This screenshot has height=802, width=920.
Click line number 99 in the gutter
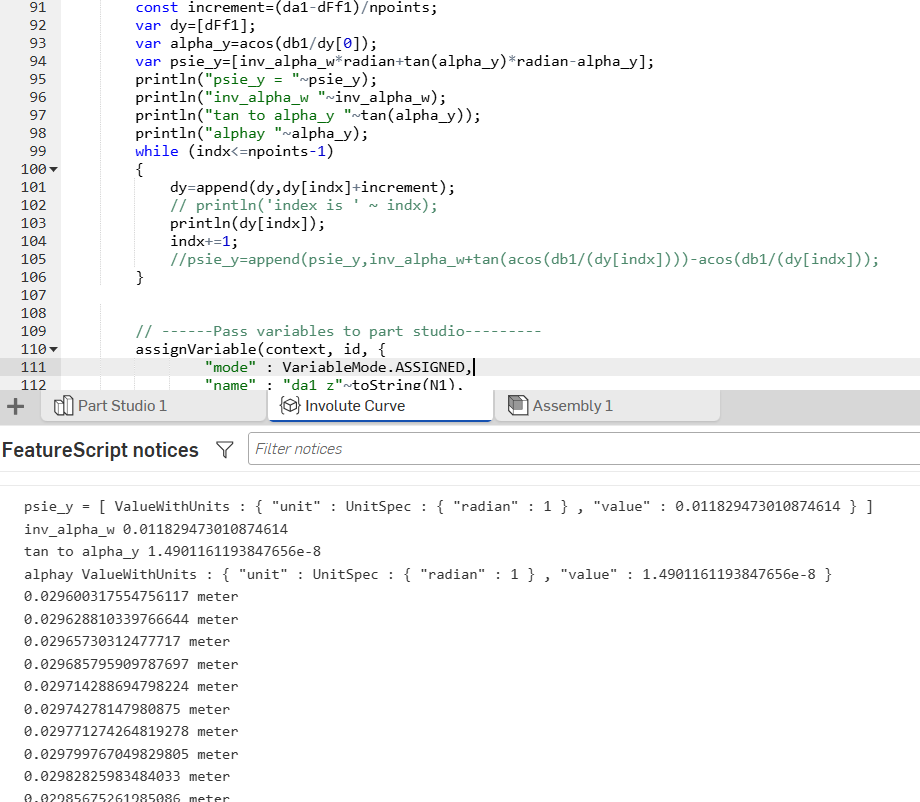click(38, 151)
